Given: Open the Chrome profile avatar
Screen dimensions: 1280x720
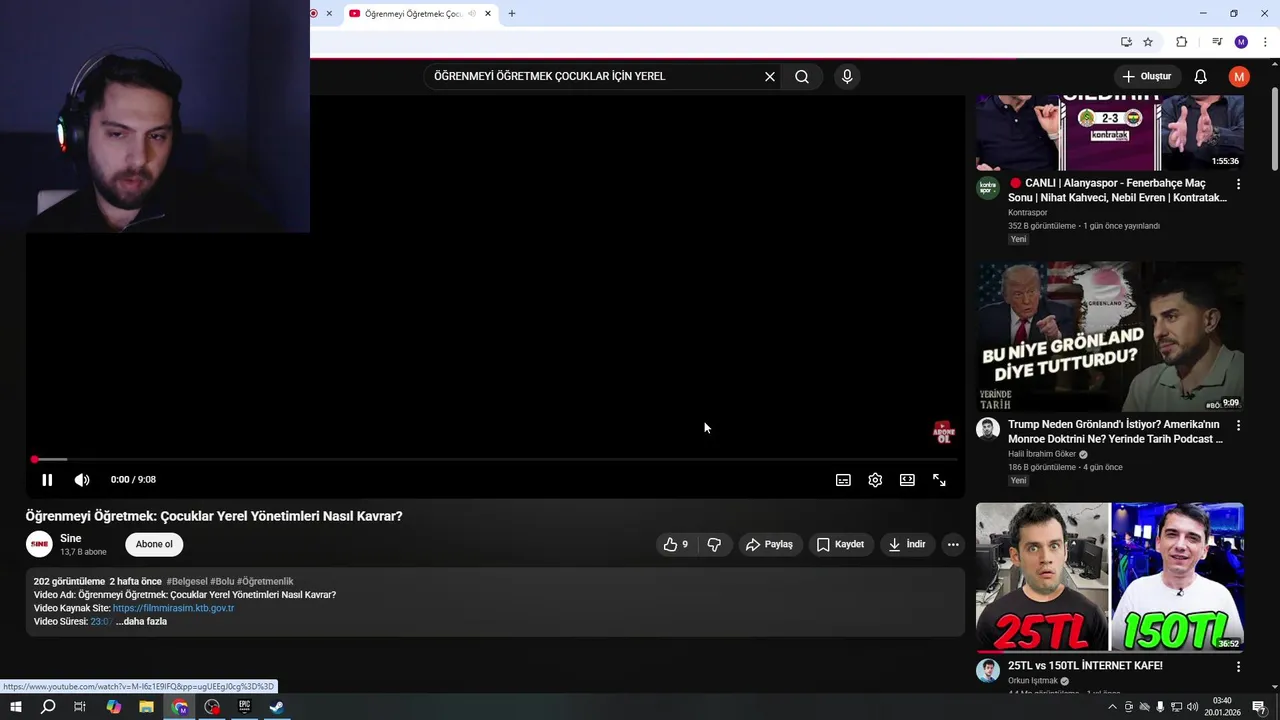Looking at the screenshot, I should 1241,42.
